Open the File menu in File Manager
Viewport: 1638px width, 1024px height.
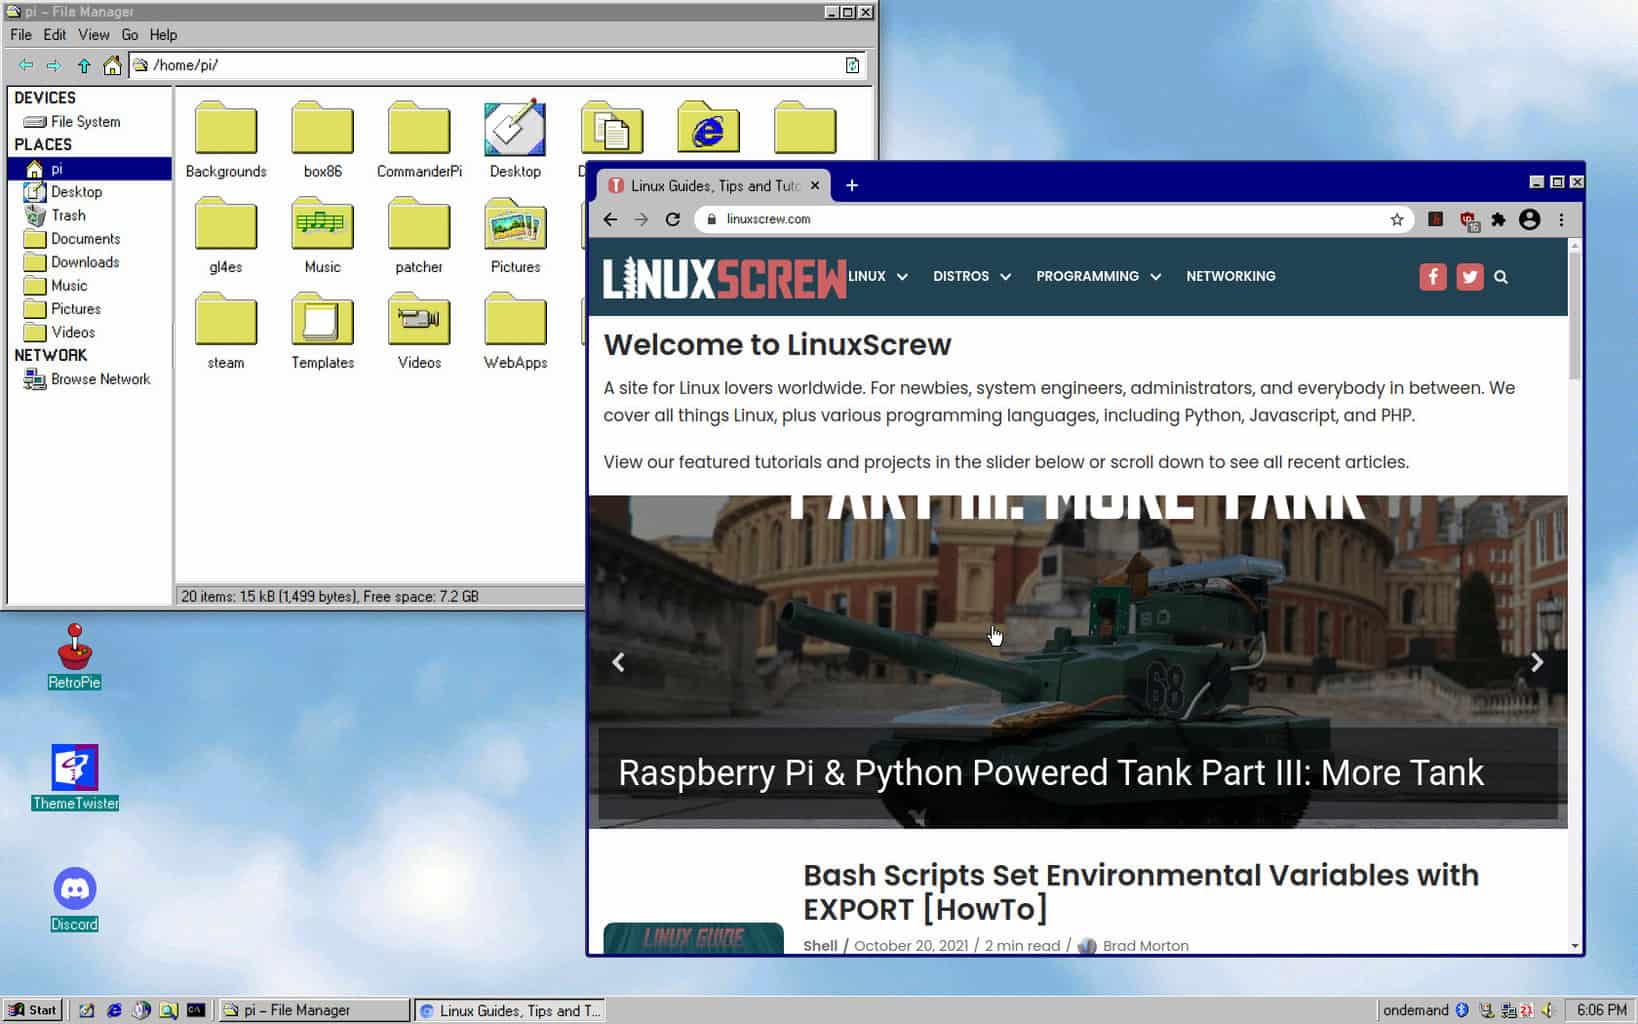[x=21, y=35]
